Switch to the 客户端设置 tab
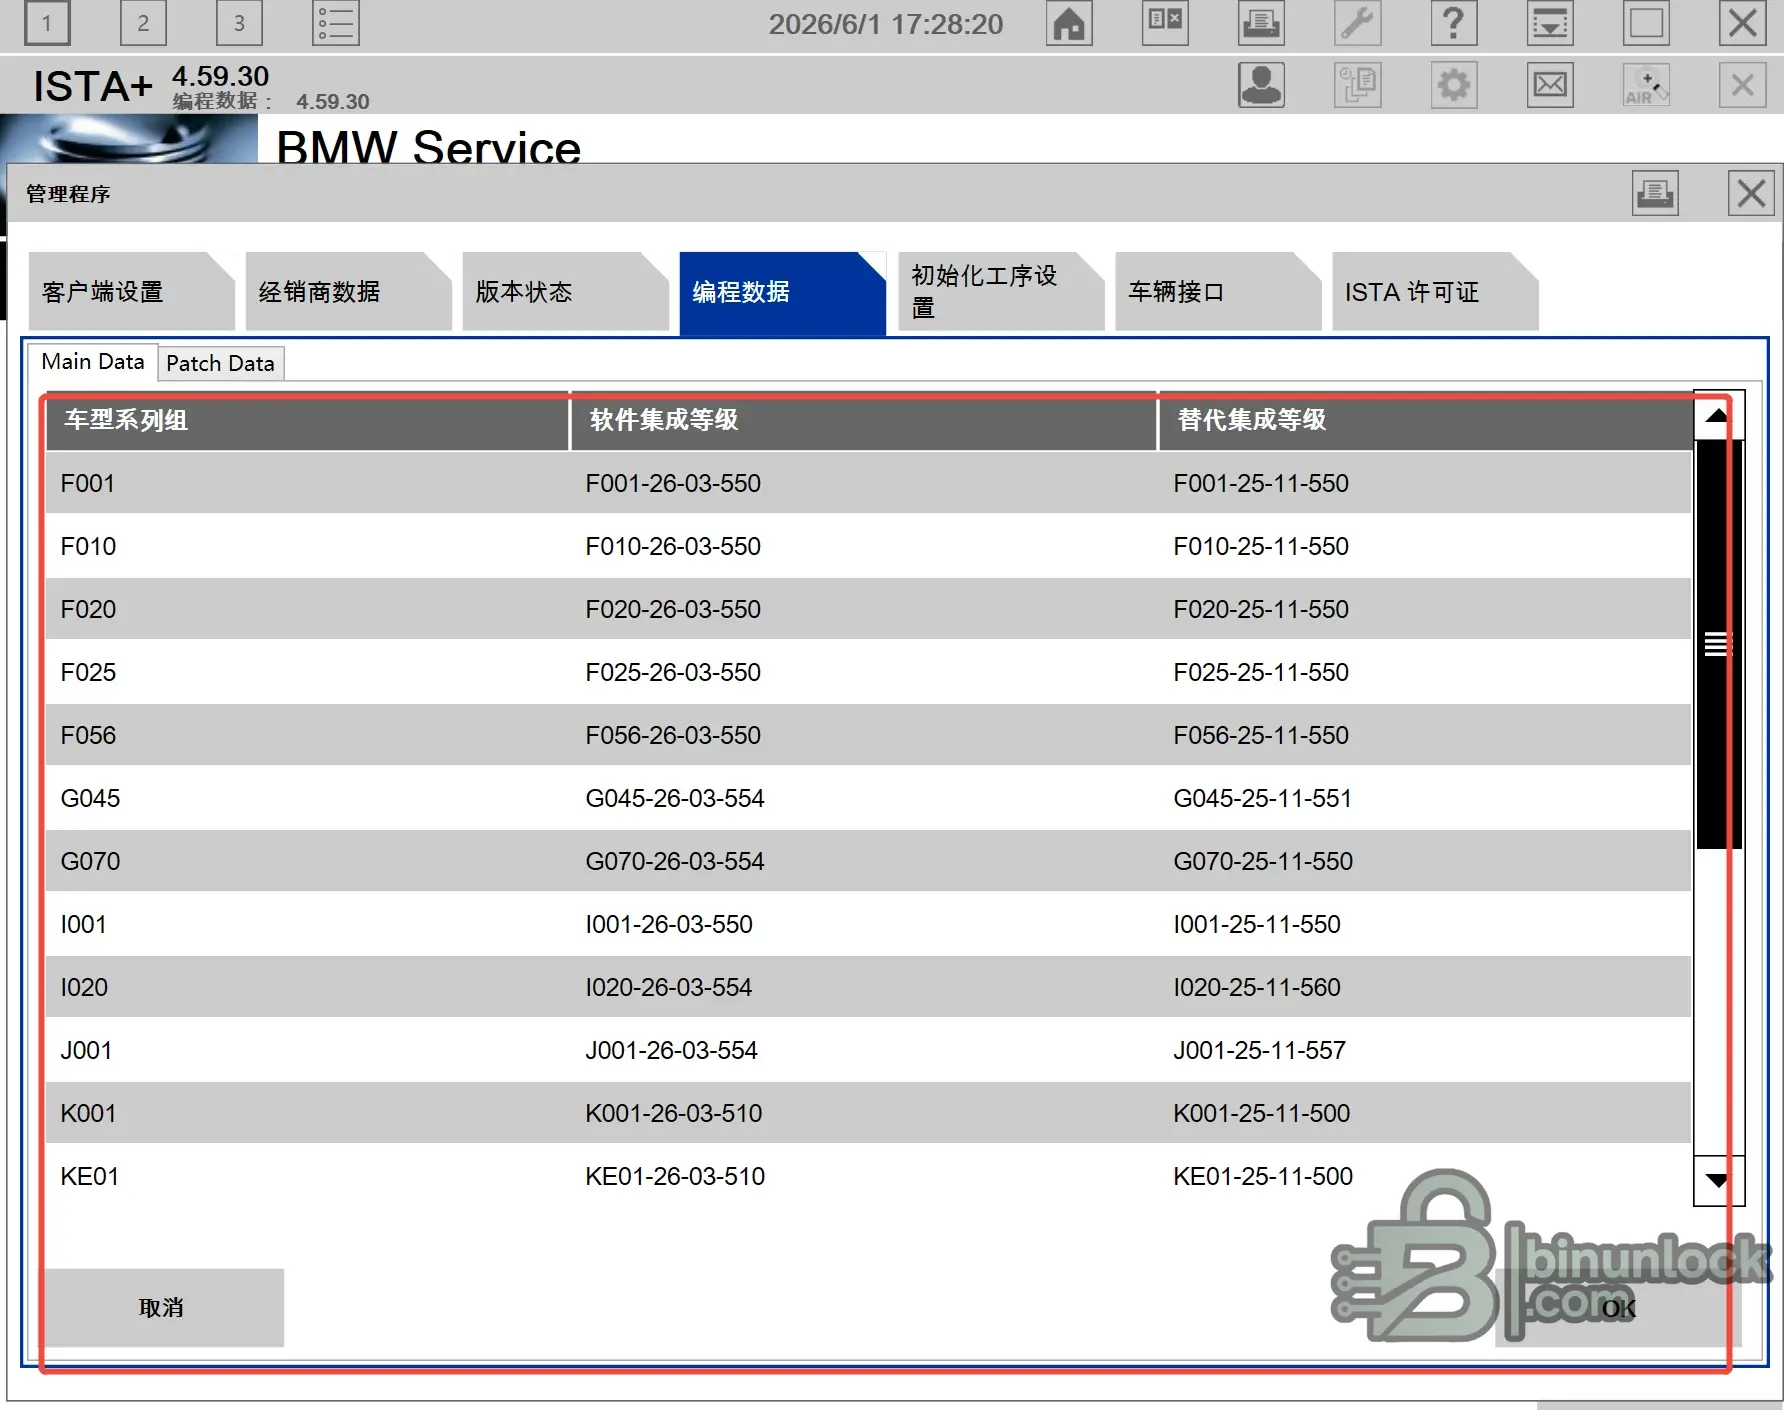This screenshot has width=1784, height=1410. click(131, 292)
